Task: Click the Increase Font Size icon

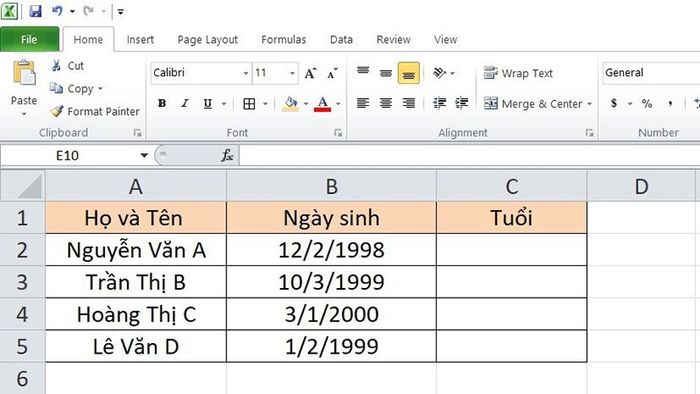Action: 310,73
